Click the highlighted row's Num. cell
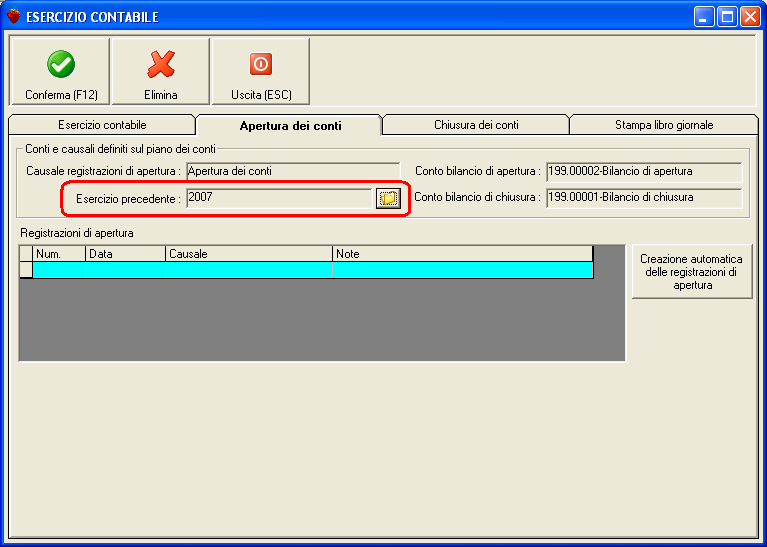 59,270
